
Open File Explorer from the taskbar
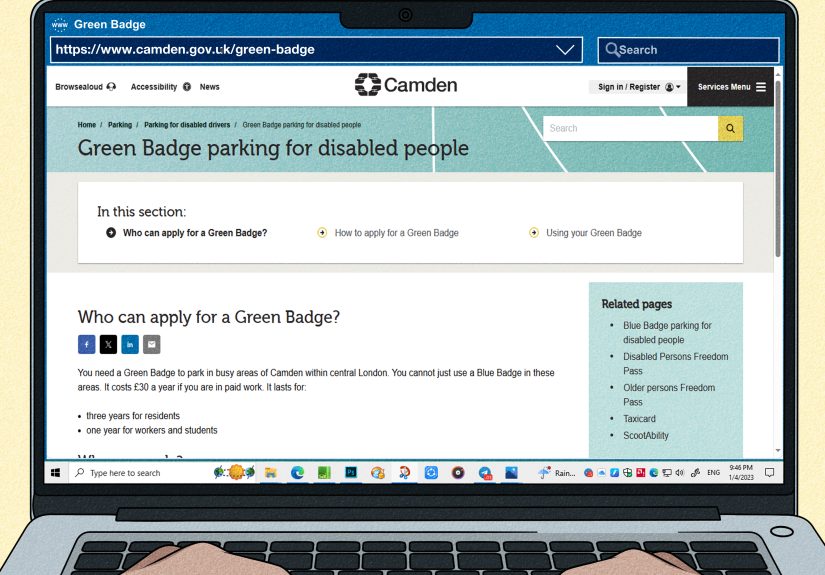pyautogui.click(x=270, y=473)
